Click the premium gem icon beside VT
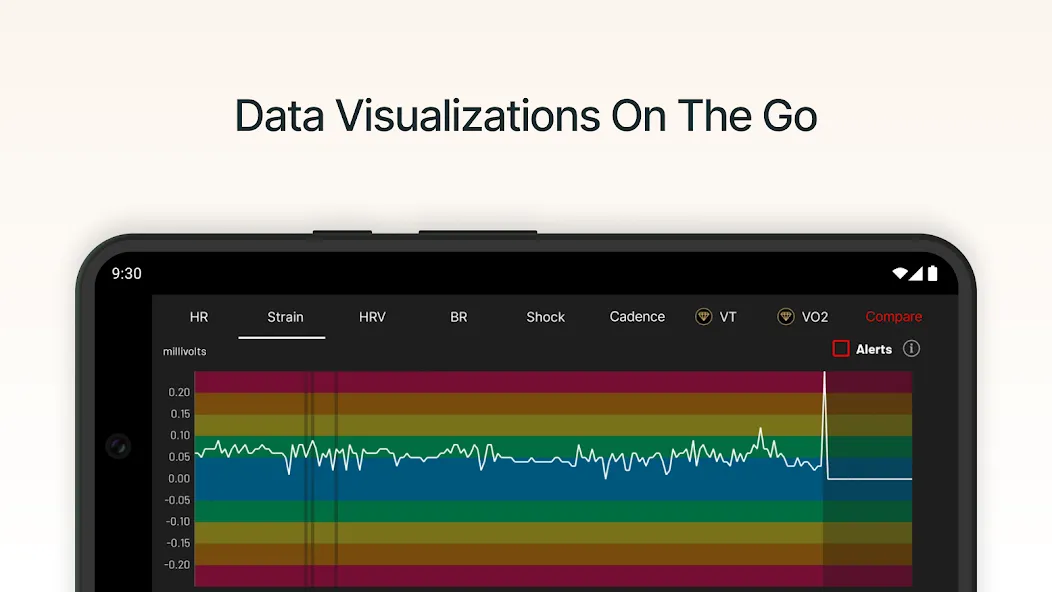This screenshot has width=1052, height=592. pyautogui.click(x=703, y=316)
